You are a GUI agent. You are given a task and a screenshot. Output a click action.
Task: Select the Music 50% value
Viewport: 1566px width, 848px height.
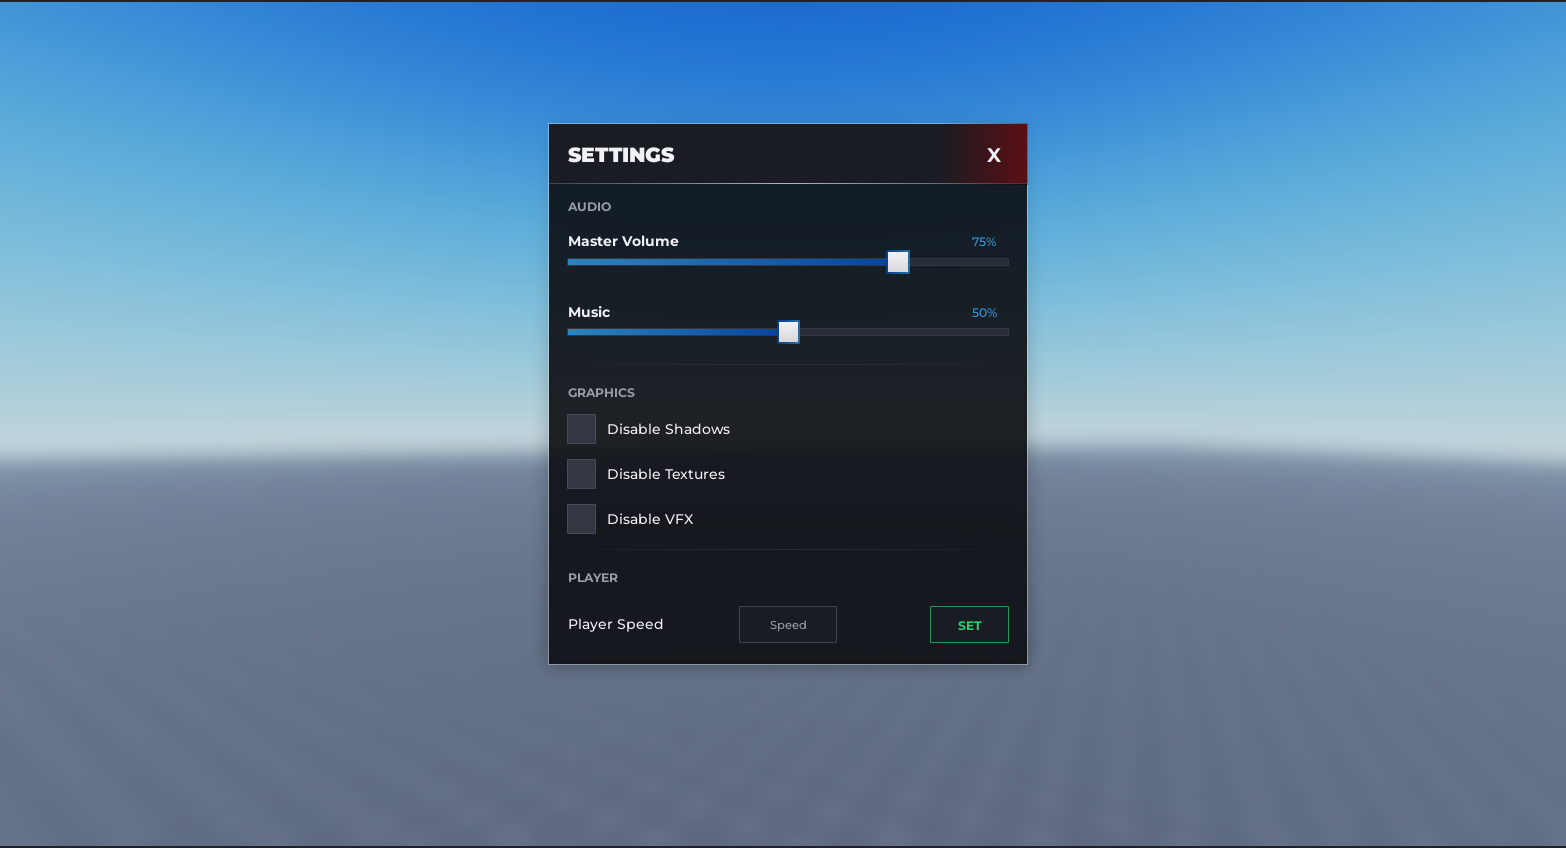click(x=984, y=313)
